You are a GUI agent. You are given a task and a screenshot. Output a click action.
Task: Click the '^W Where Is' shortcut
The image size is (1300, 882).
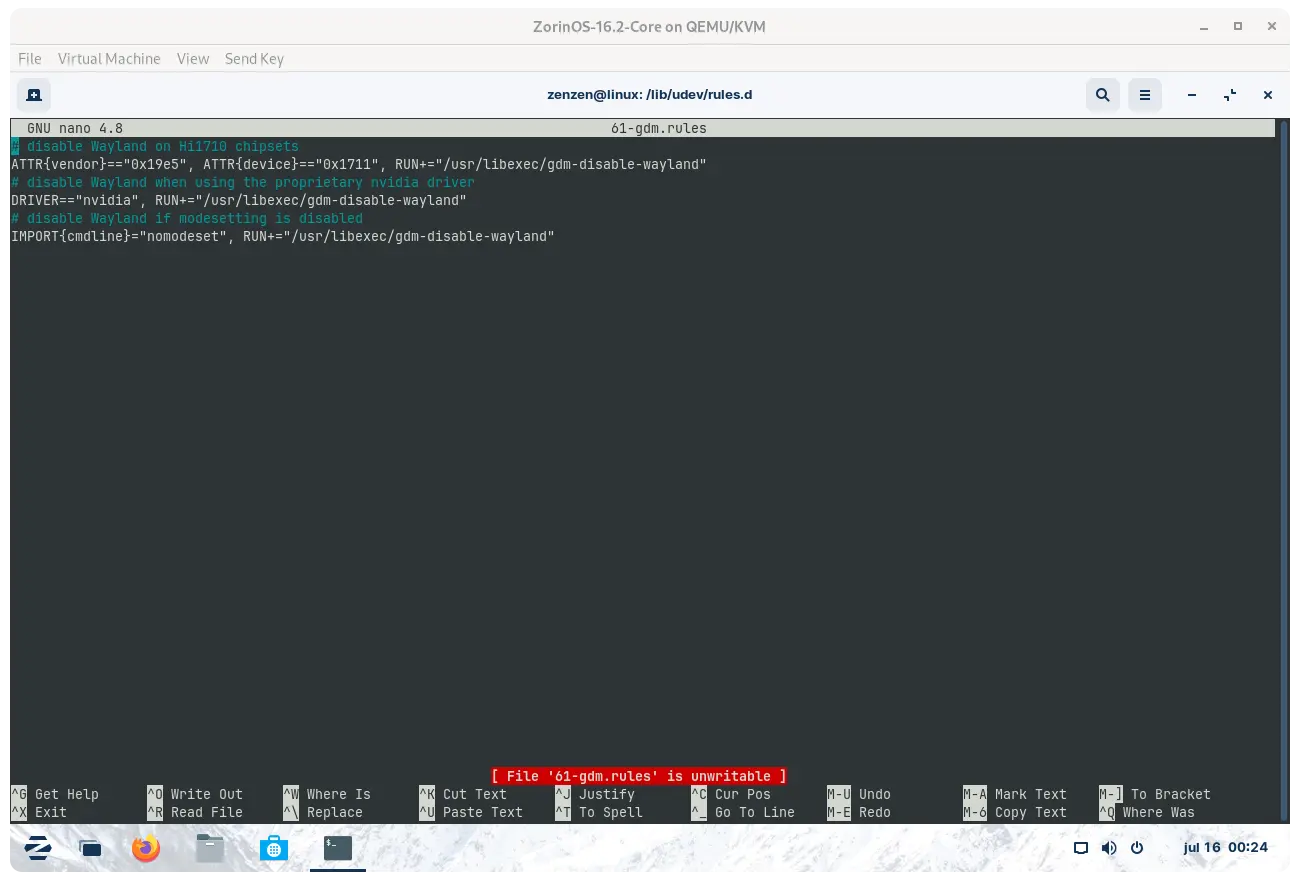click(327, 794)
